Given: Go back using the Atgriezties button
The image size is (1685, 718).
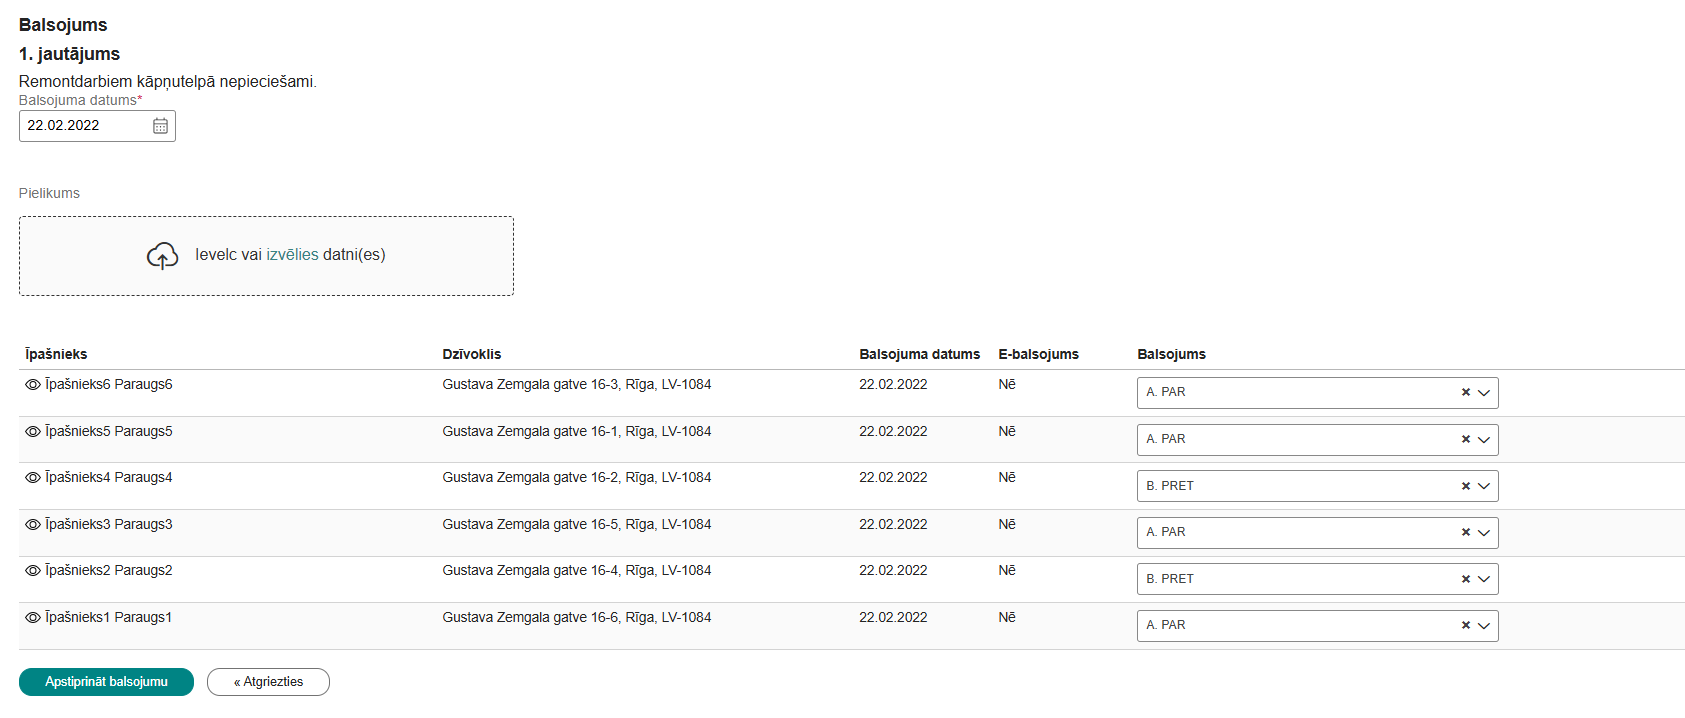Looking at the screenshot, I should (x=268, y=682).
